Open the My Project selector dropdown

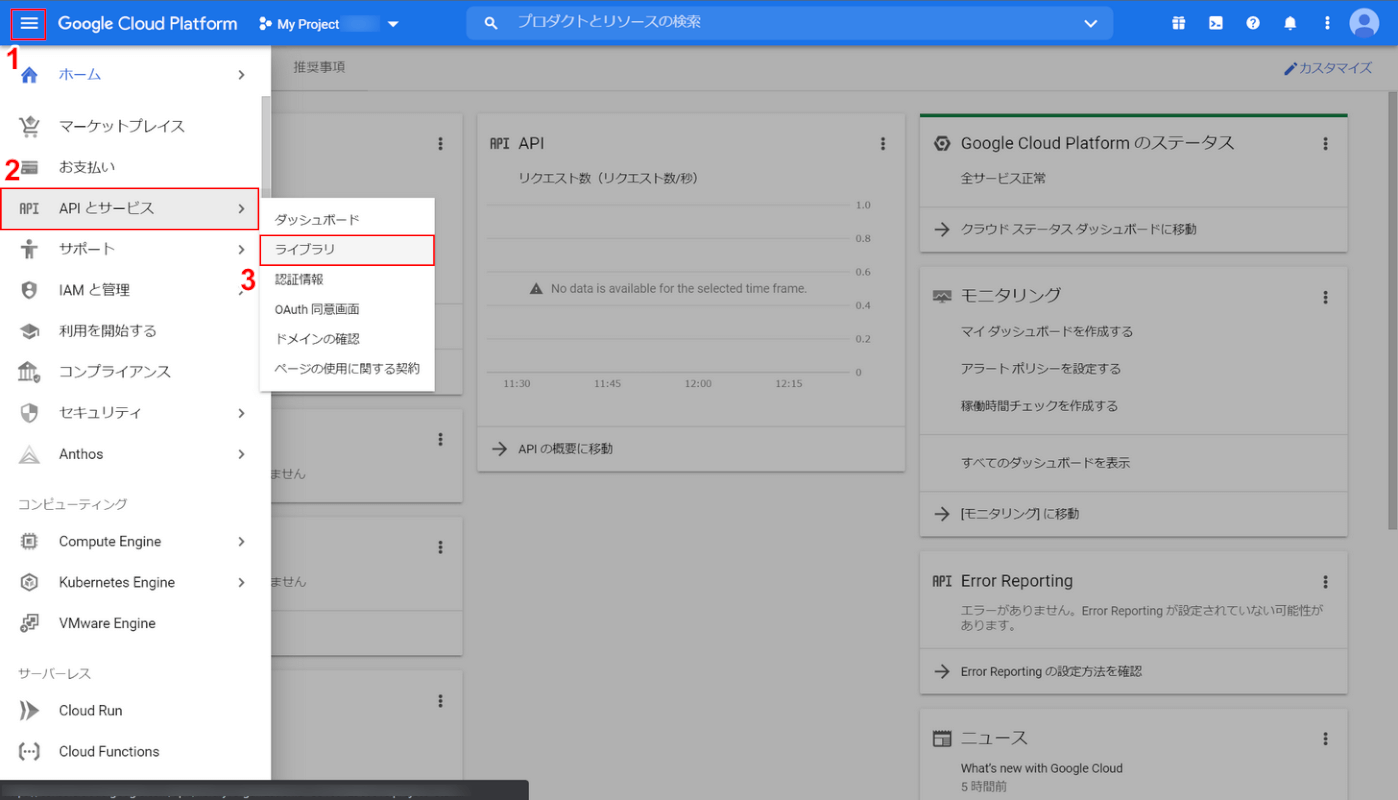[x=329, y=24]
